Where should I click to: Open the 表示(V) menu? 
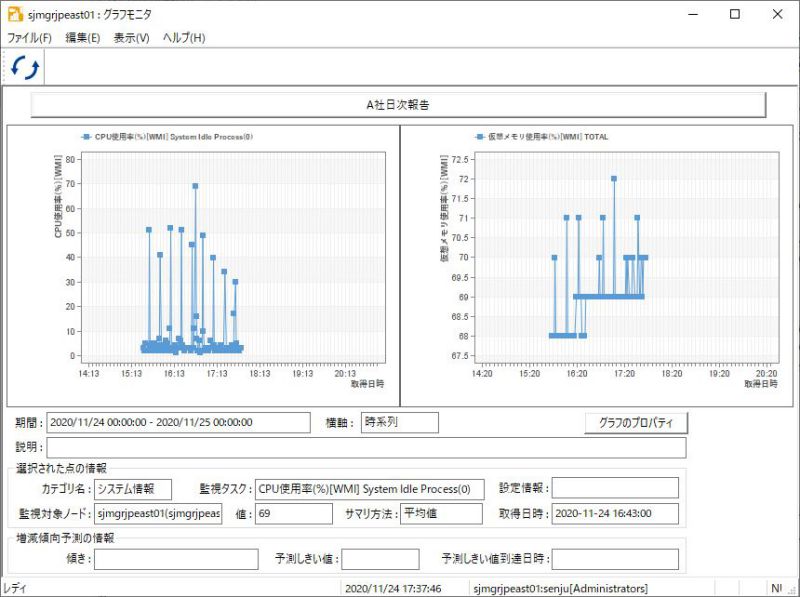131,38
